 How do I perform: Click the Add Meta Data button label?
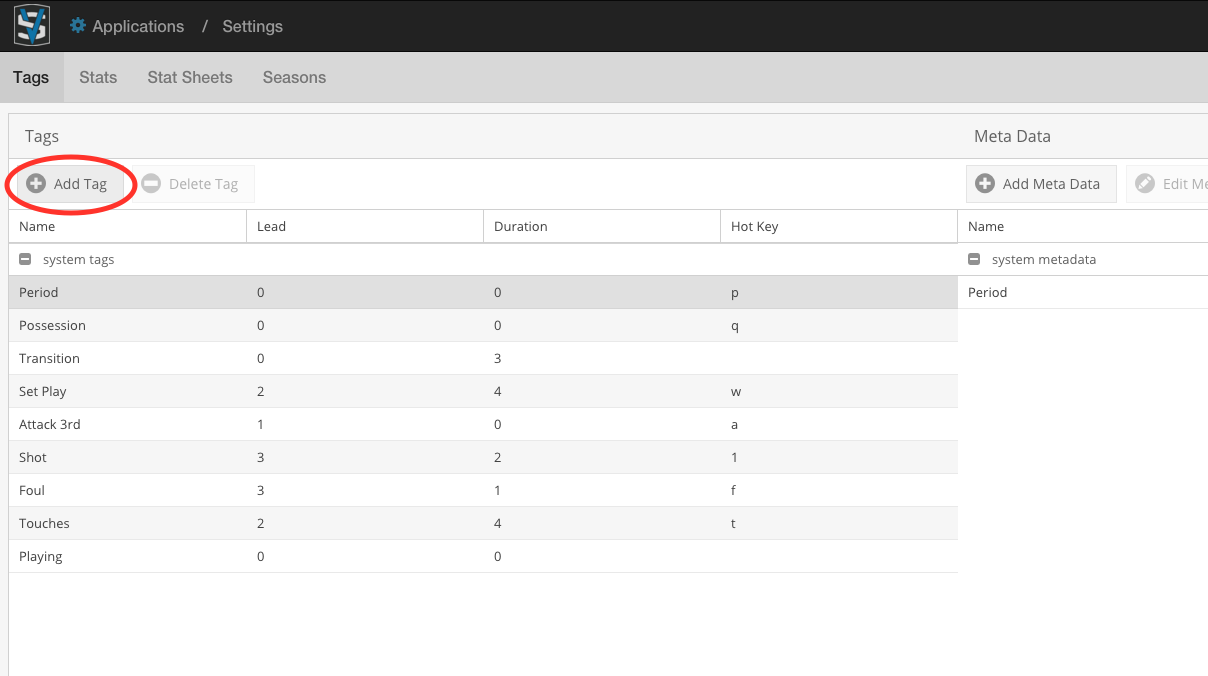click(x=1051, y=184)
